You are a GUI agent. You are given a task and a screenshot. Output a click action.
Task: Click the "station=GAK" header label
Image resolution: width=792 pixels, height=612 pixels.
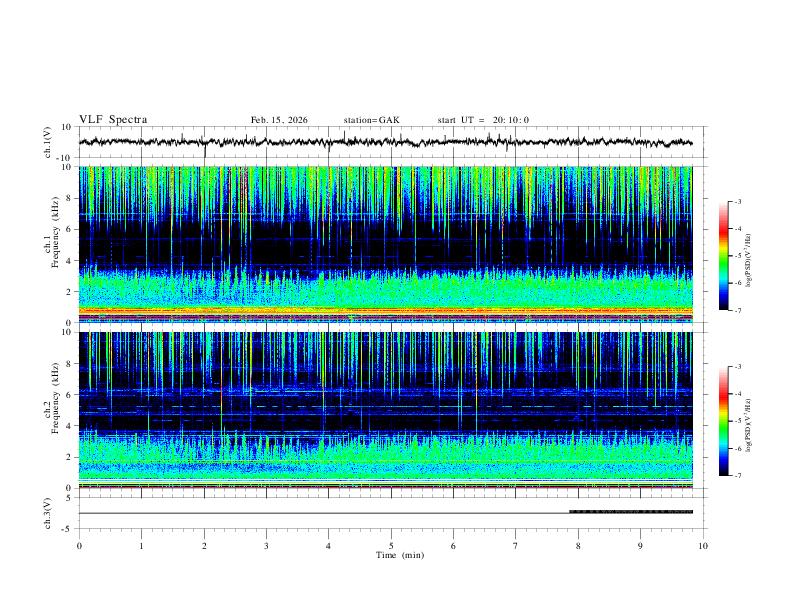click(371, 120)
